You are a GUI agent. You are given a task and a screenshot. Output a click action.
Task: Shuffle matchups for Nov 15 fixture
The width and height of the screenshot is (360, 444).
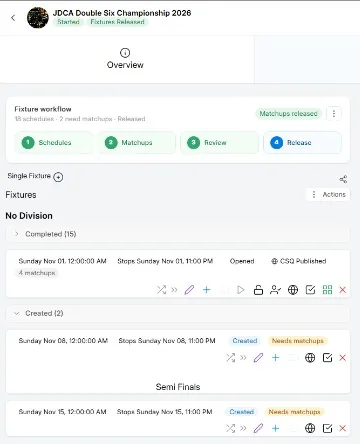click(x=230, y=428)
